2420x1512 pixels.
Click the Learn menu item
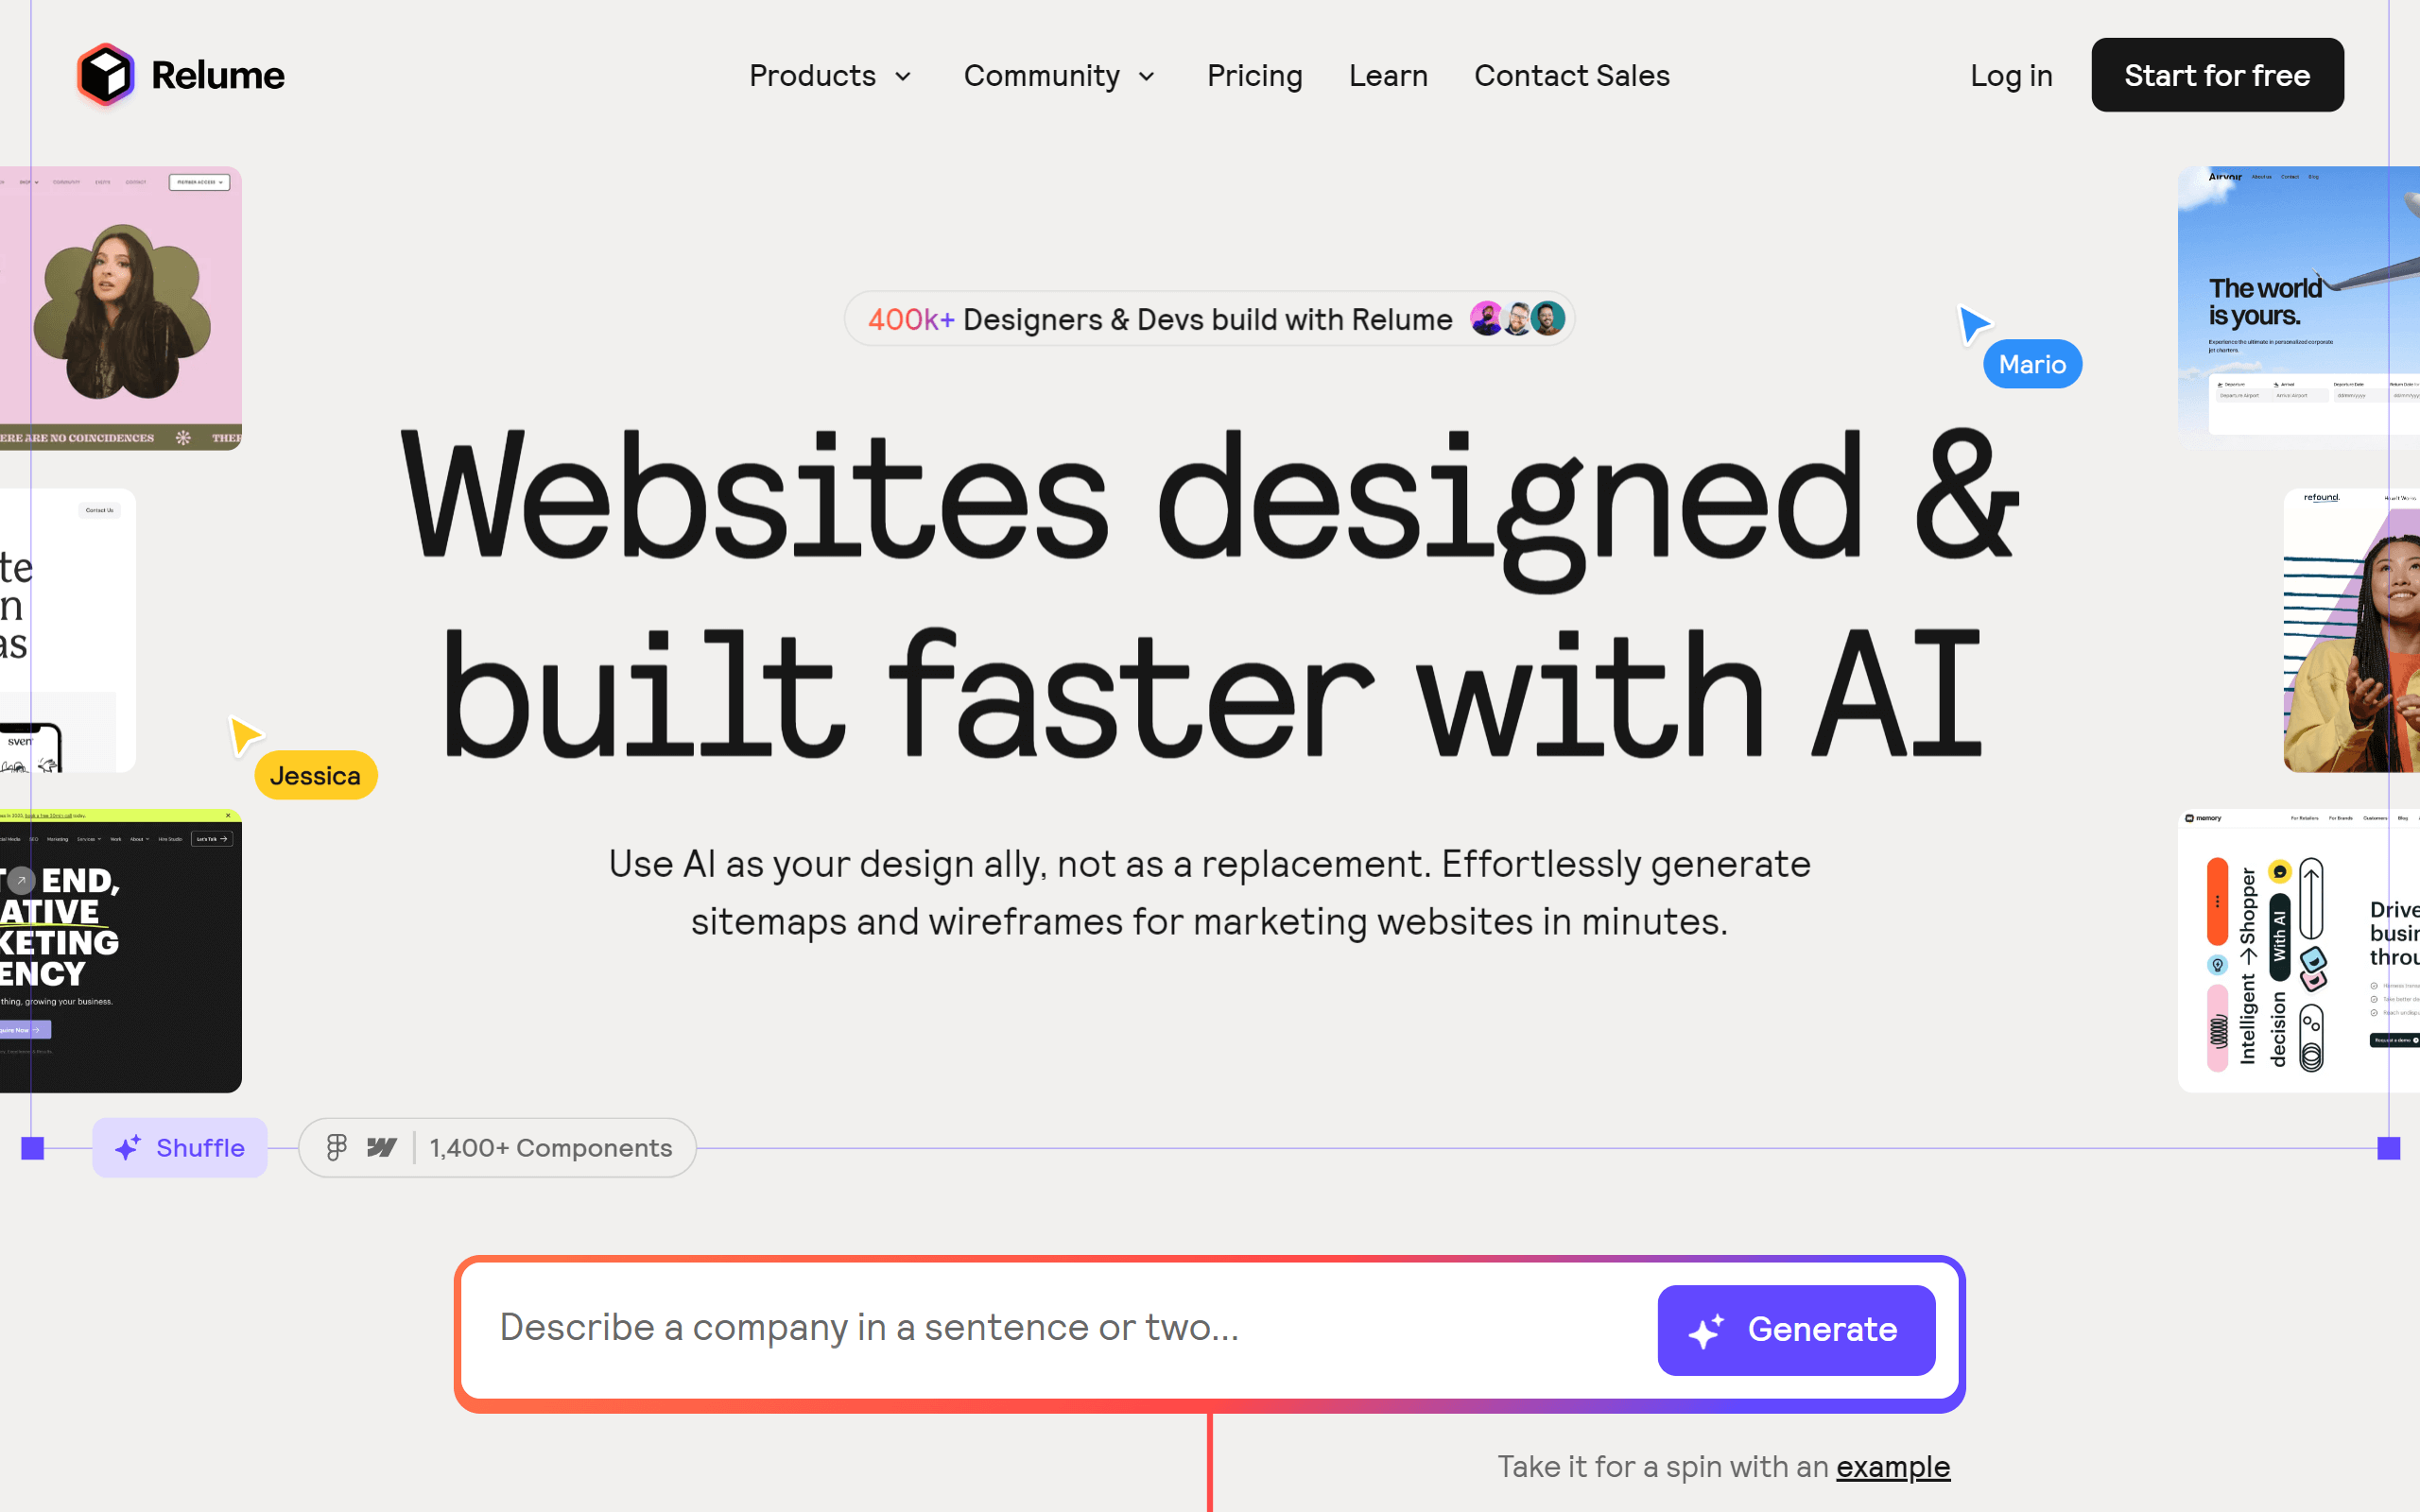point(1389,75)
